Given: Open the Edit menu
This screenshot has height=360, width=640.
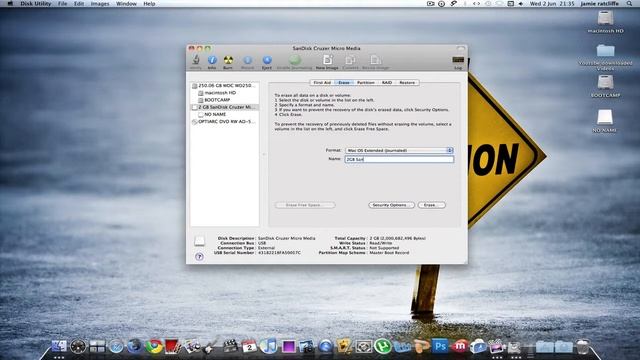Looking at the screenshot, I should [79, 4].
